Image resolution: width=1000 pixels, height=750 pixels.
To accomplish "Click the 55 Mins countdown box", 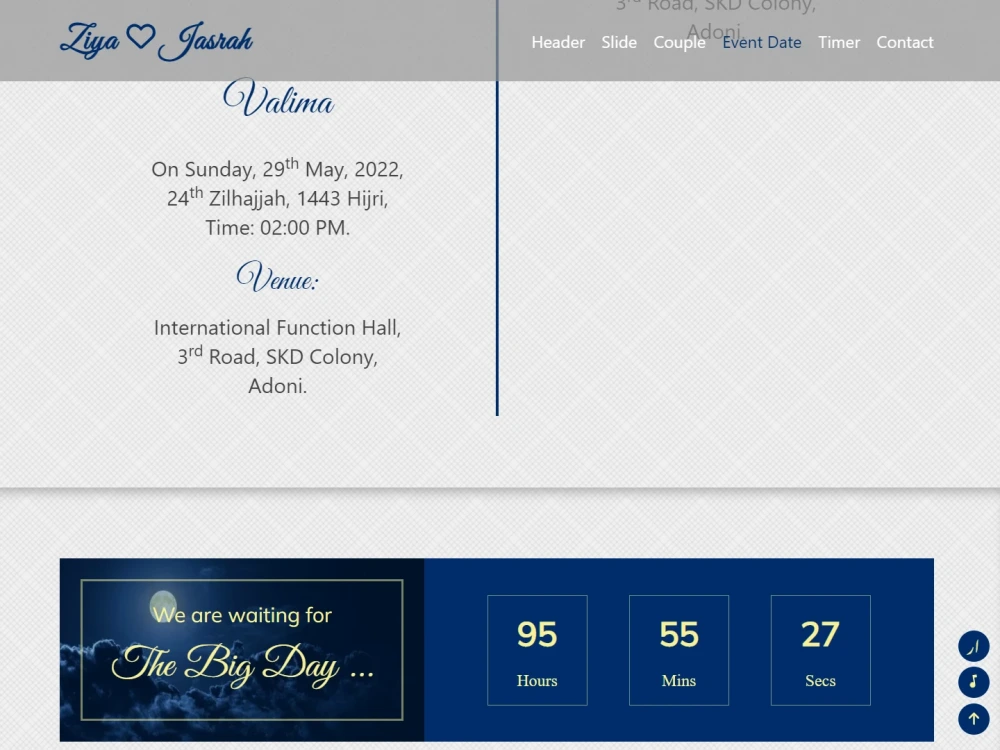I will pyautogui.click(x=679, y=651).
